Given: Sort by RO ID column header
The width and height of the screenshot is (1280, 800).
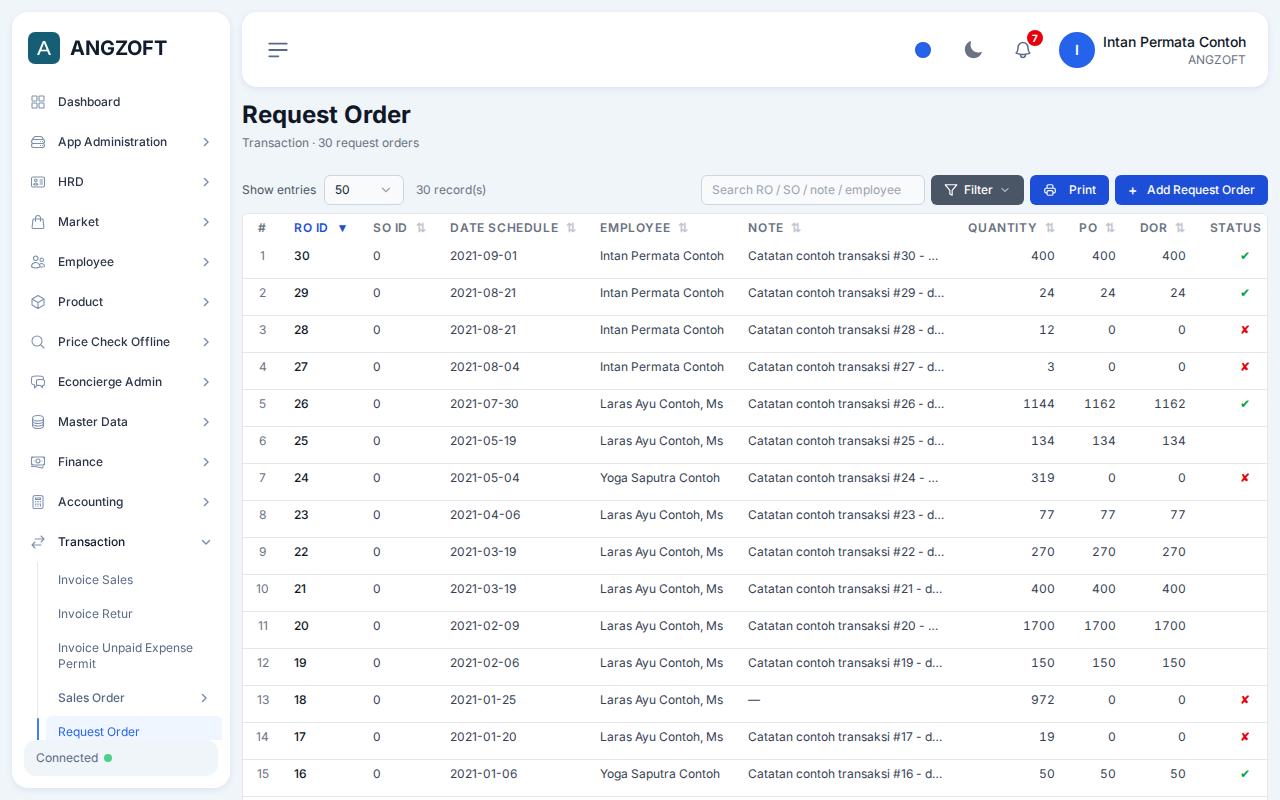Looking at the screenshot, I should (320, 228).
